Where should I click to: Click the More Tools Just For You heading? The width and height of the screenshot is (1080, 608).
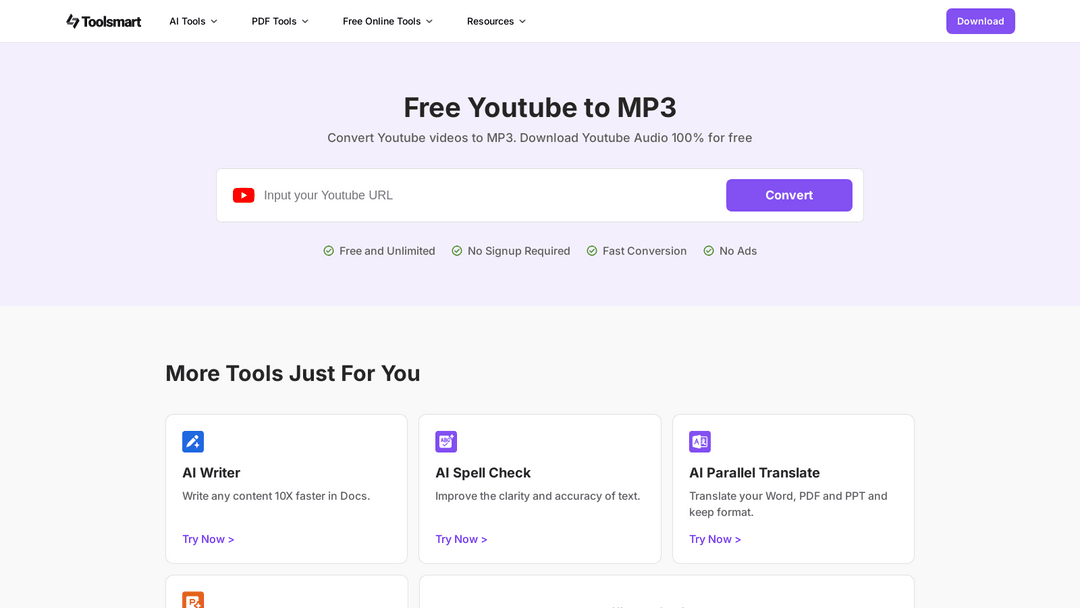[293, 373]
